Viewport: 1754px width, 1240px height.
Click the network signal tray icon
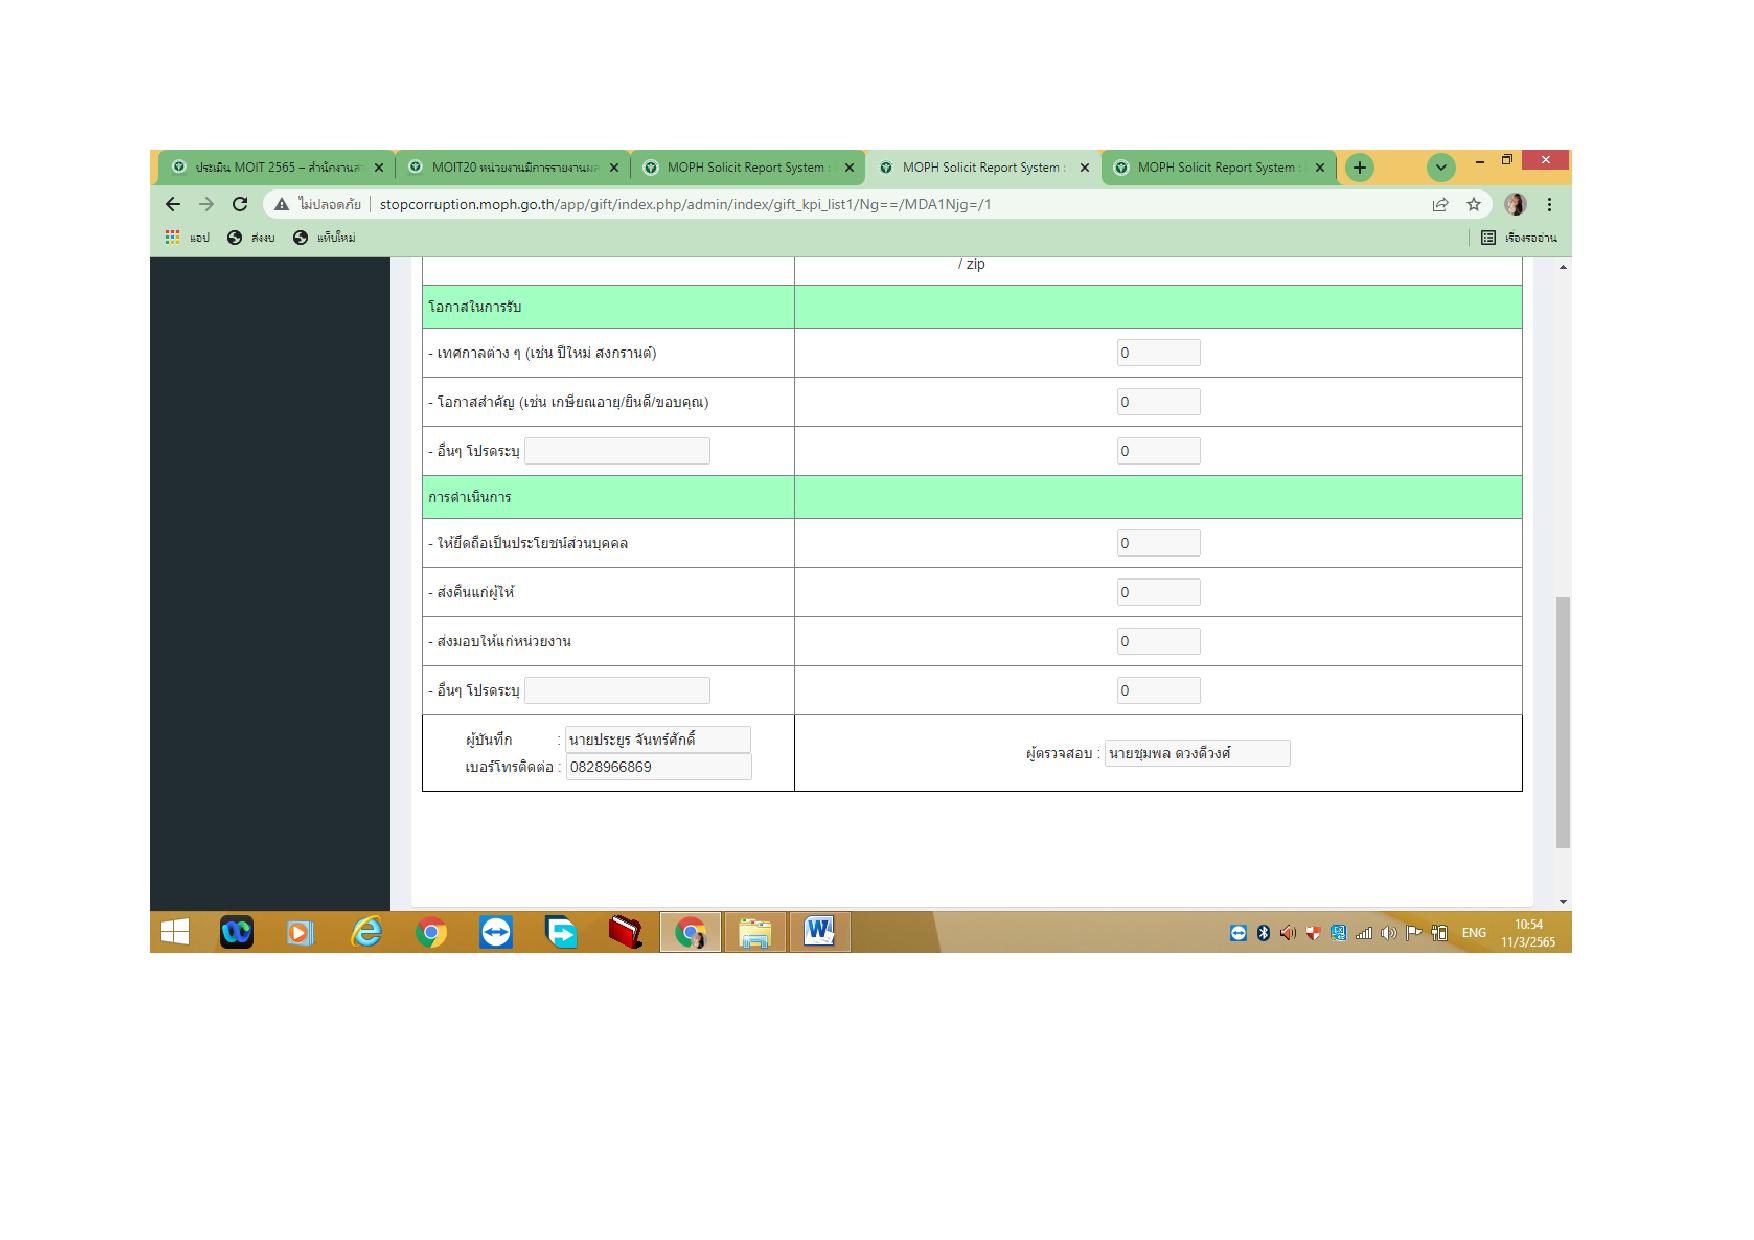pyautogui.click(x=1363, y=933)
